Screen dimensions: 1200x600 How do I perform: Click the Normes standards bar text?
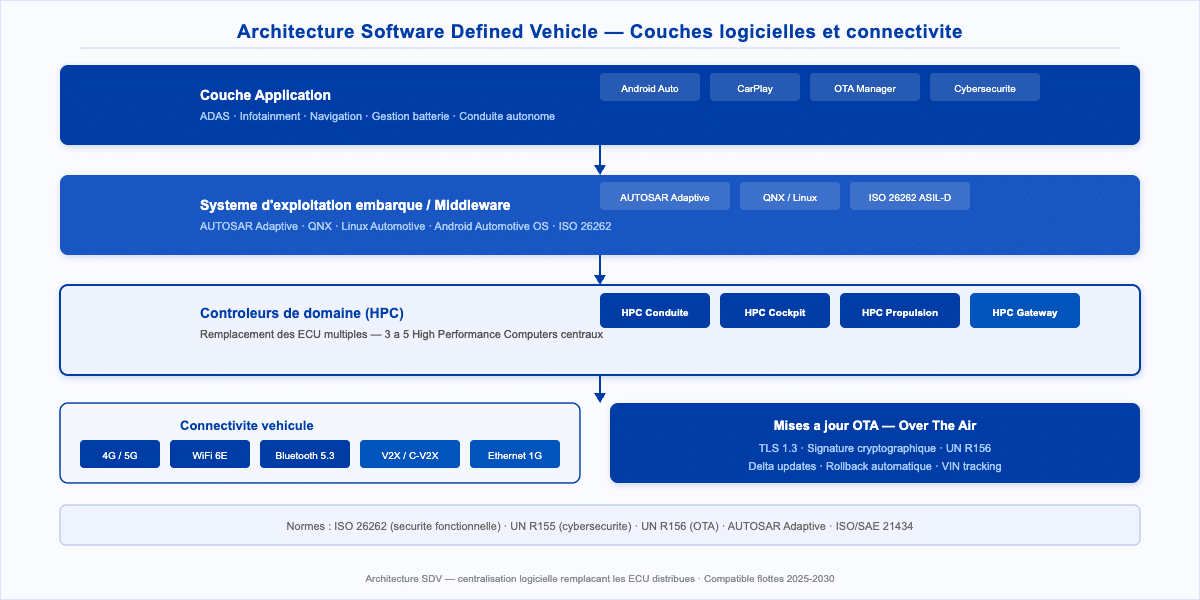[x=600, y=526]
